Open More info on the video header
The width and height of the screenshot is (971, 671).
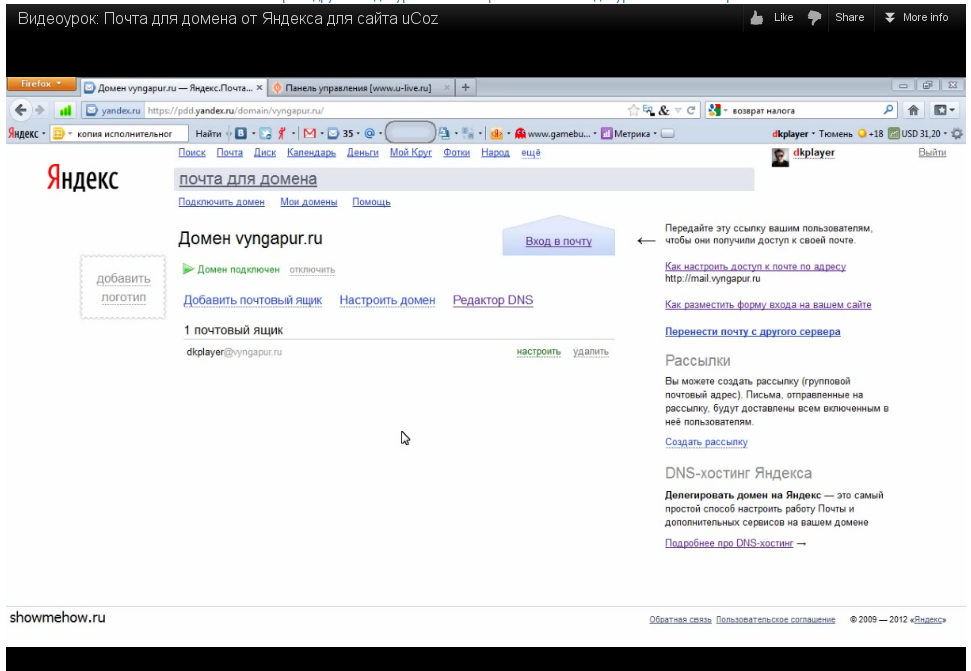[x=917, y=17]
